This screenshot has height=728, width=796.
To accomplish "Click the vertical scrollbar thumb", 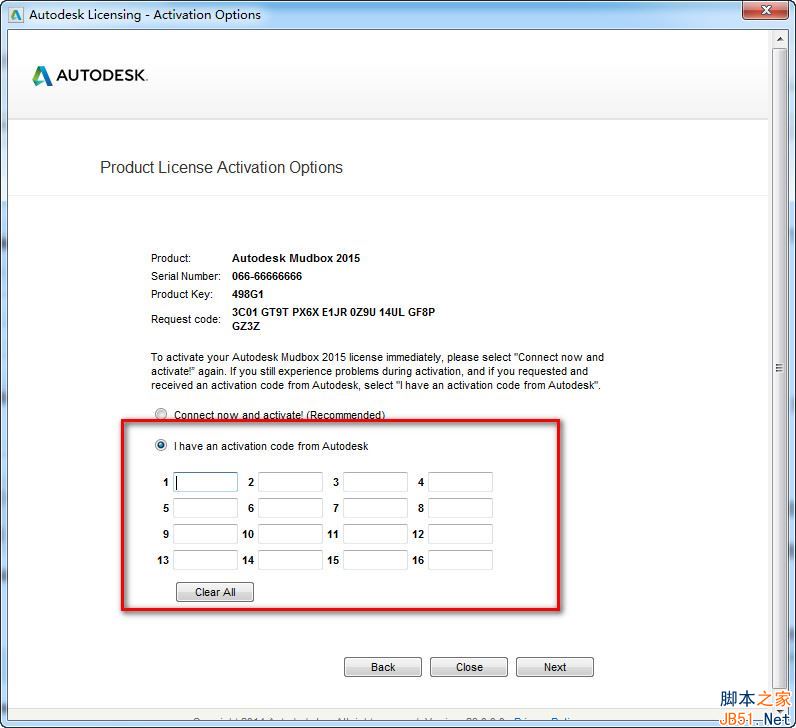I will [x=780, y=368].
